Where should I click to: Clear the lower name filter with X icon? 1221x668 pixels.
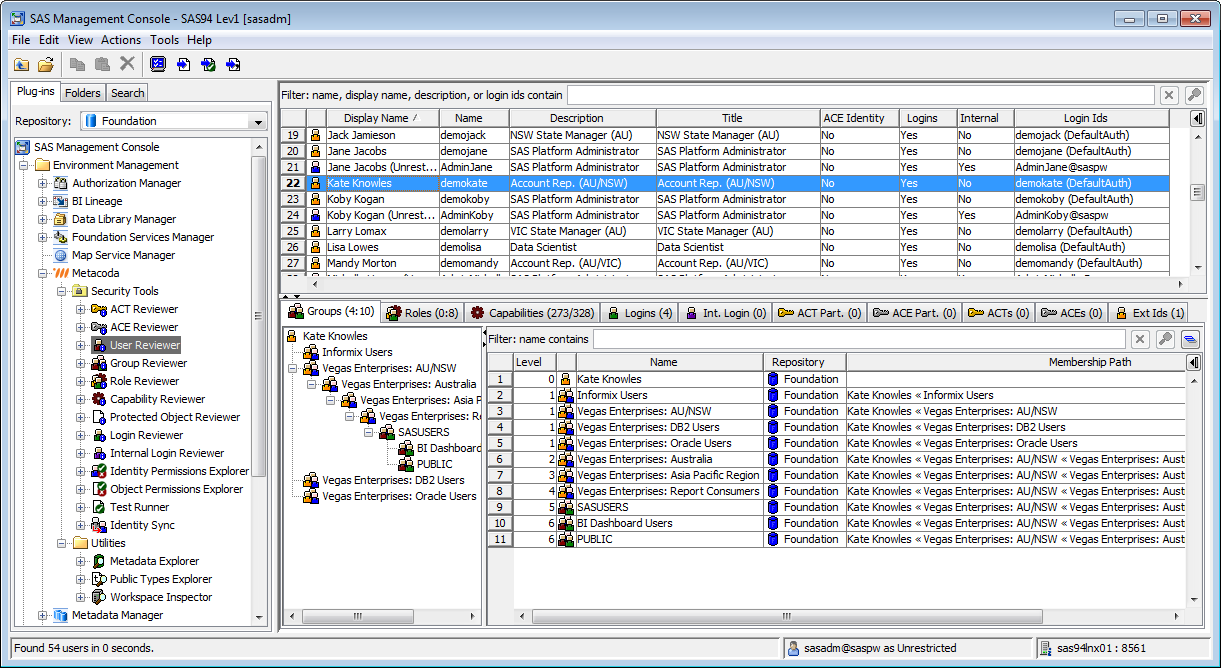pos(1140,339)
